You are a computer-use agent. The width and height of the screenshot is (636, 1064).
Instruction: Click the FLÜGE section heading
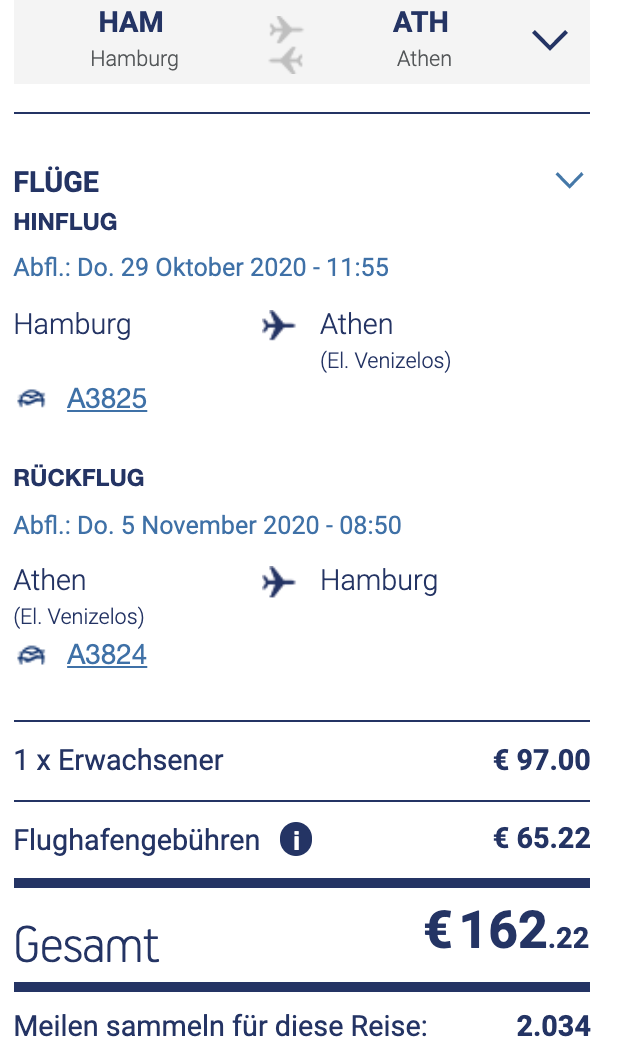[x=57, y=182]
